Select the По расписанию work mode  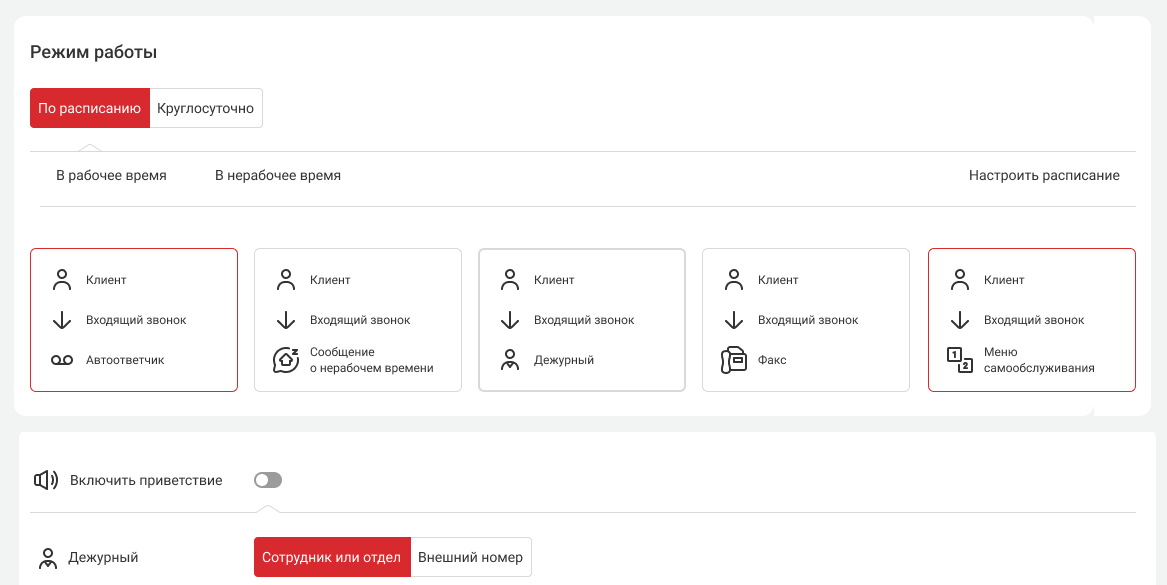tap(89, 108)
